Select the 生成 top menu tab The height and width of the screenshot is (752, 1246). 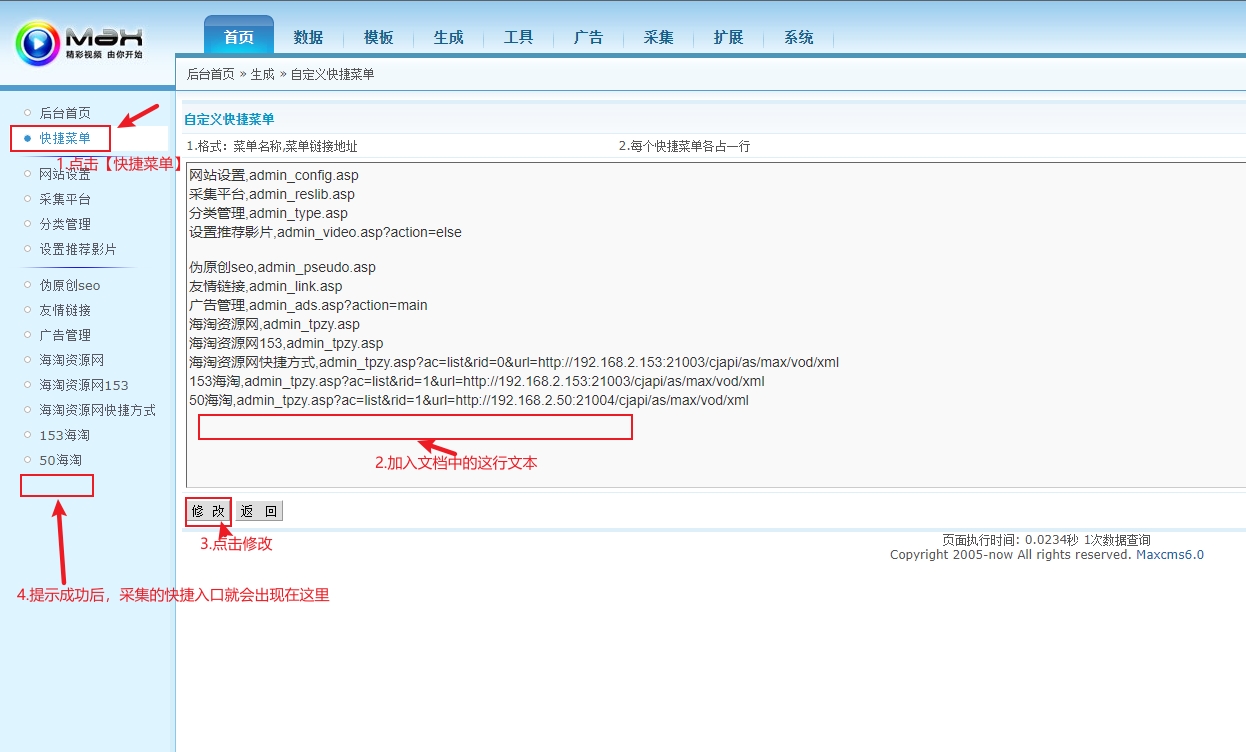[x=448, y=38]
